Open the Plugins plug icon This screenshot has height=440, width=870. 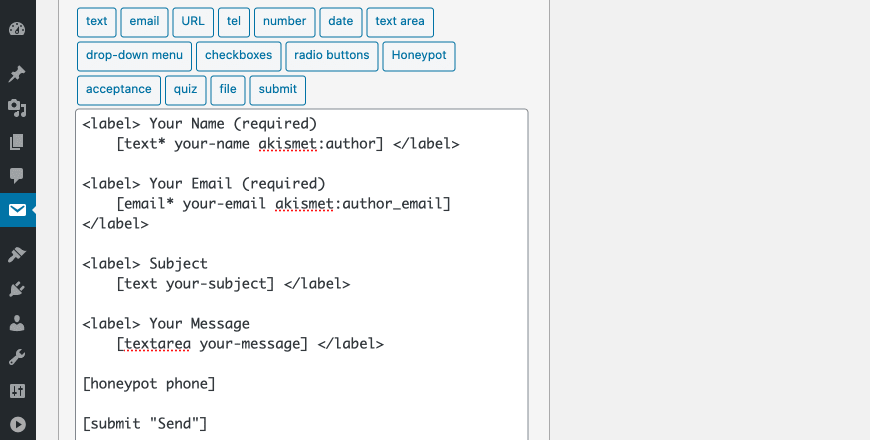coord(17,289)
